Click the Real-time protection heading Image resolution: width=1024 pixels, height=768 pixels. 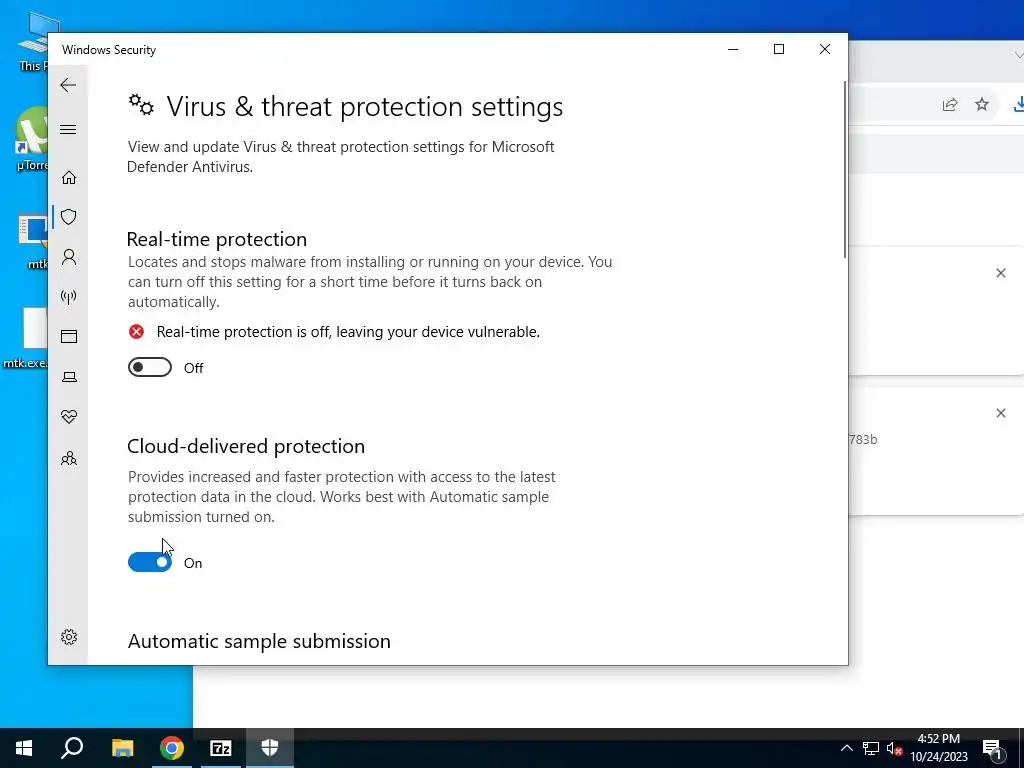(217, 239)
